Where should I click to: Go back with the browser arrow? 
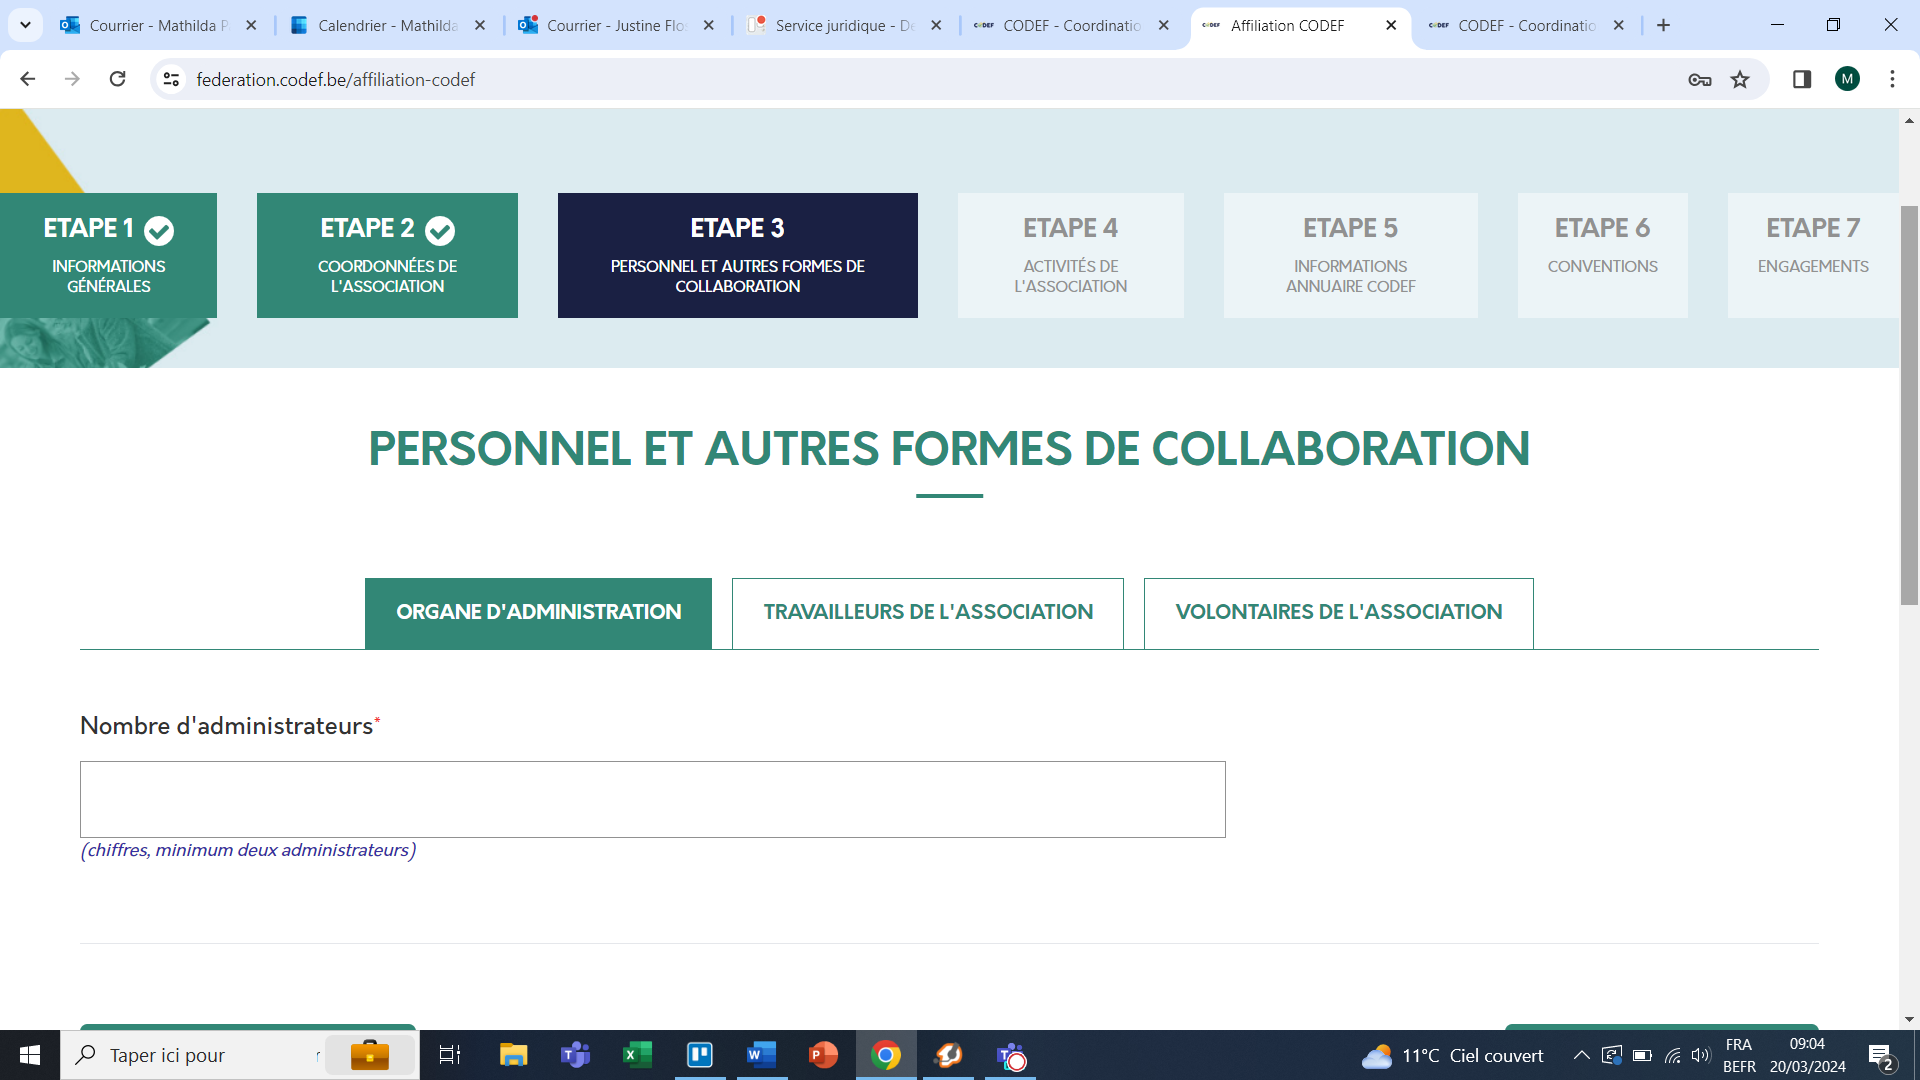pos(28,79)
